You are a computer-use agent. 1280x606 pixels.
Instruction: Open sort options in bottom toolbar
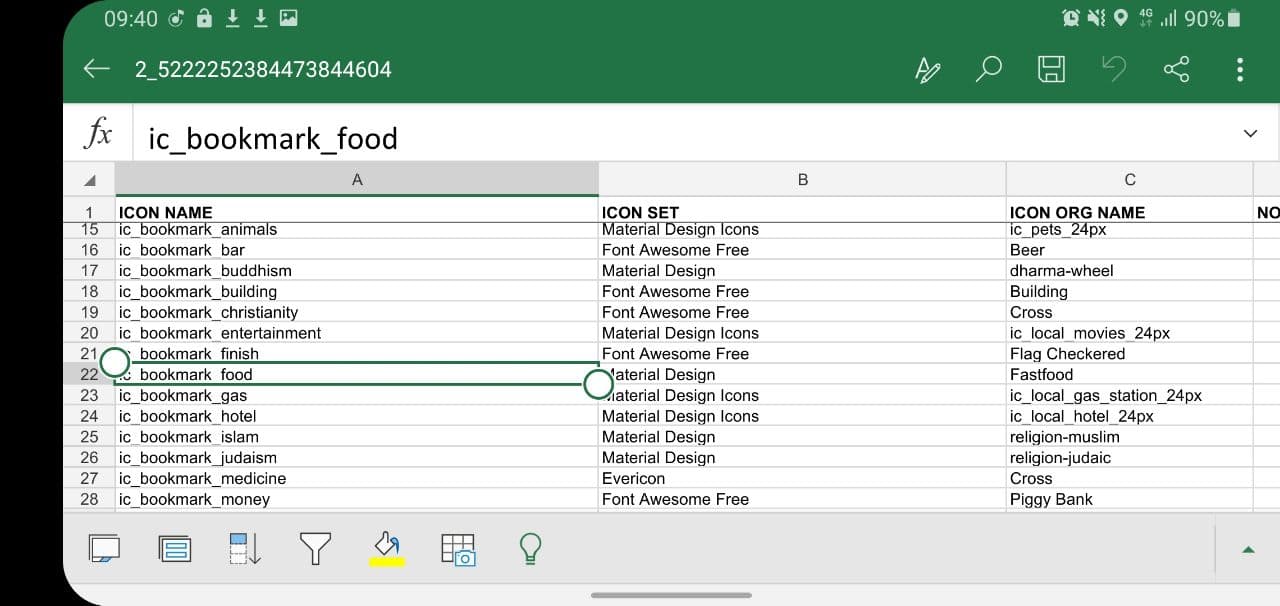(x=245, y=548)
